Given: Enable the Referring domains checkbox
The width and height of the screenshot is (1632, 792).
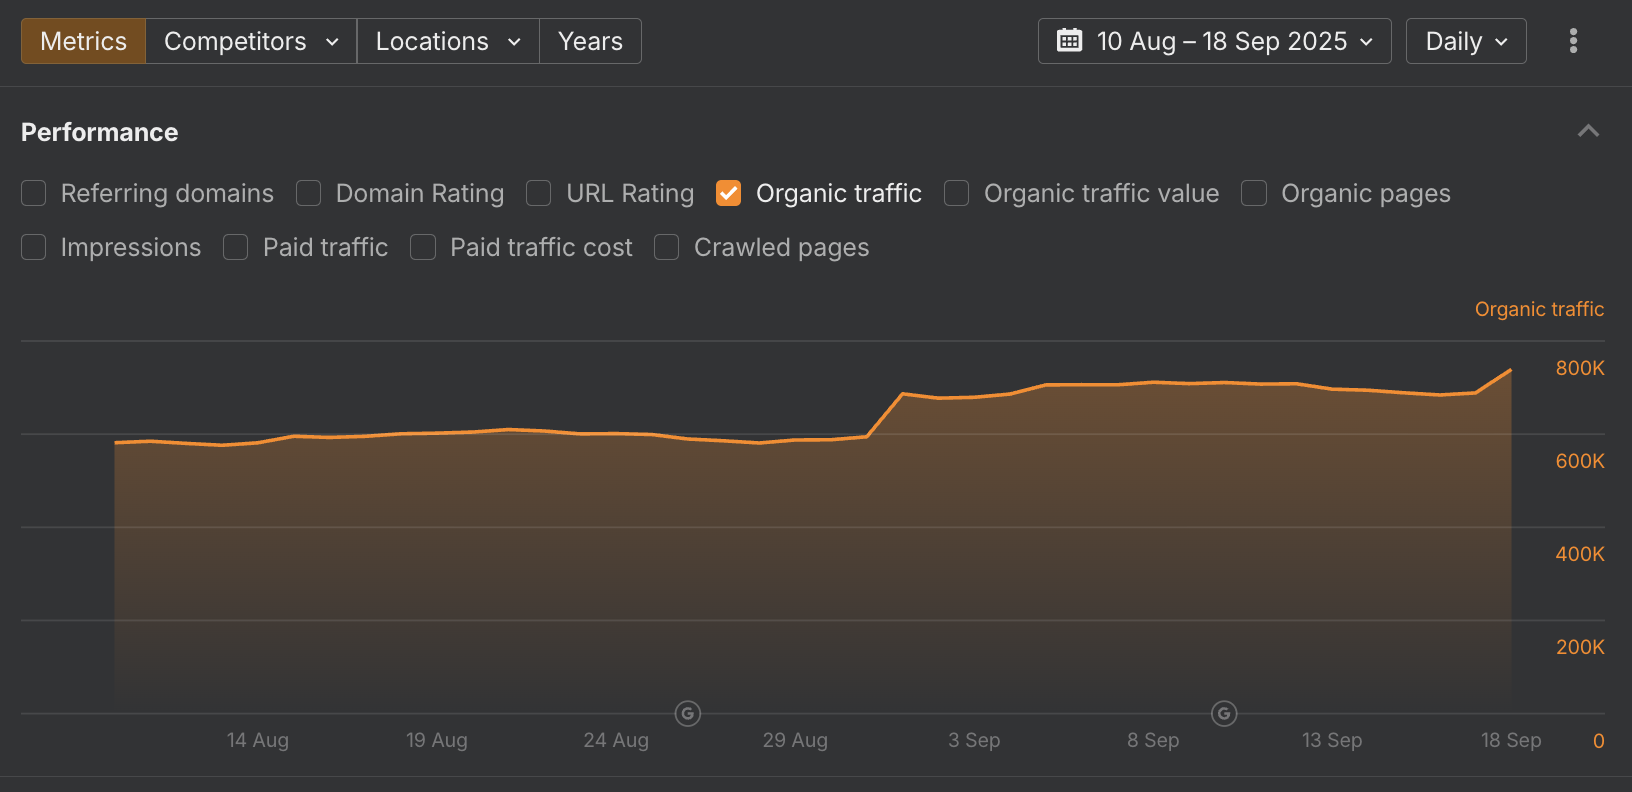Looking at the screenshot, I should (x=34, y=193).
